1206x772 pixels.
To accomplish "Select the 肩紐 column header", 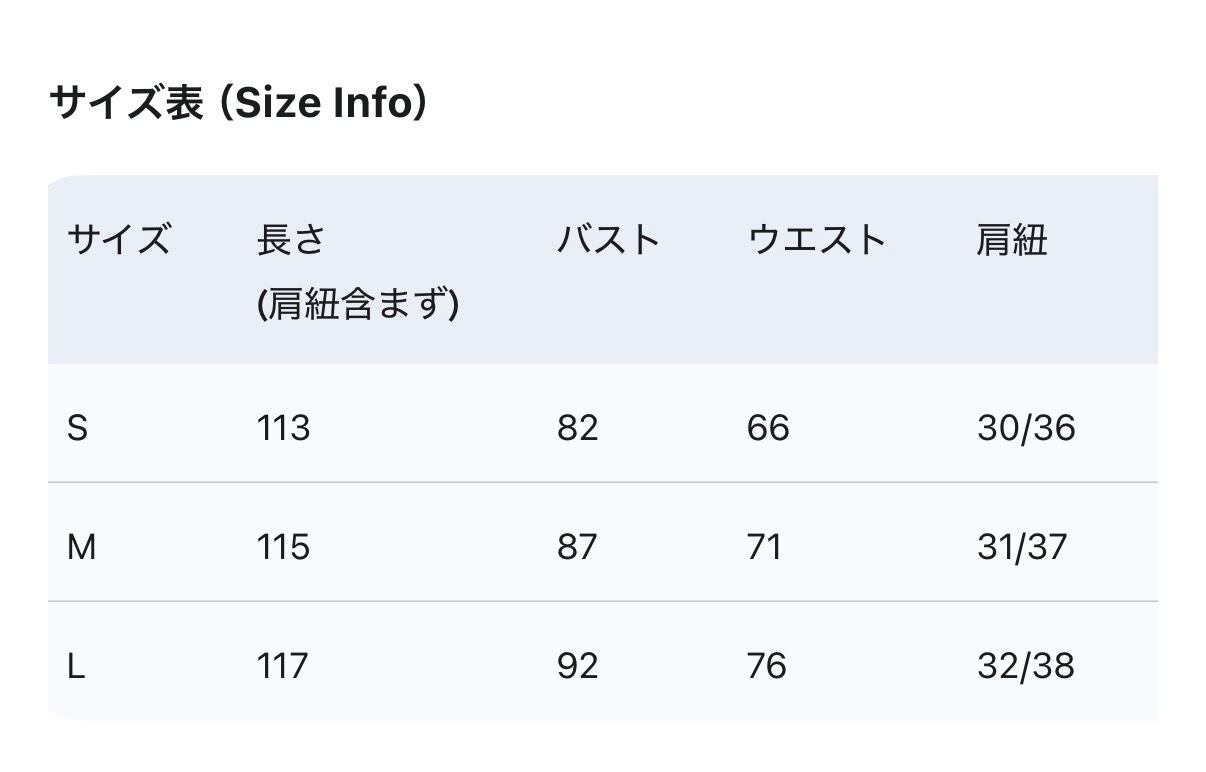I will [1011, 240].
